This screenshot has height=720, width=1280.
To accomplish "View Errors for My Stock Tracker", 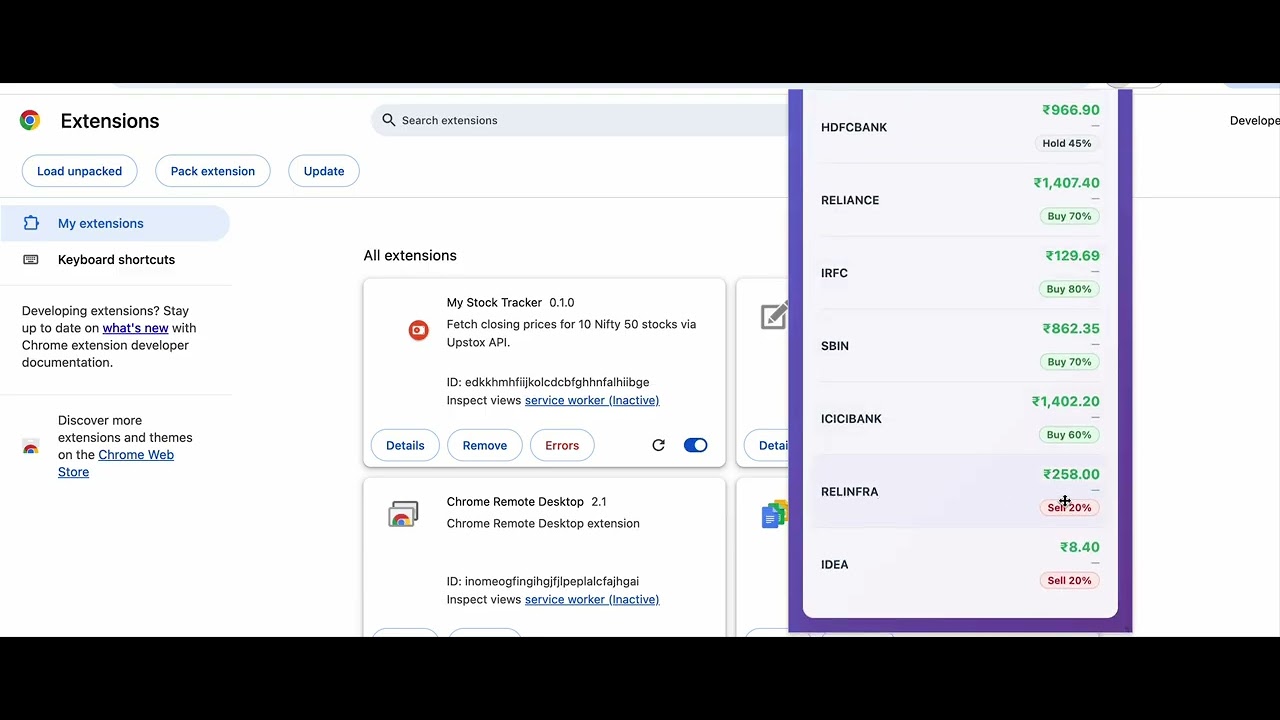I will coord(562,445).
